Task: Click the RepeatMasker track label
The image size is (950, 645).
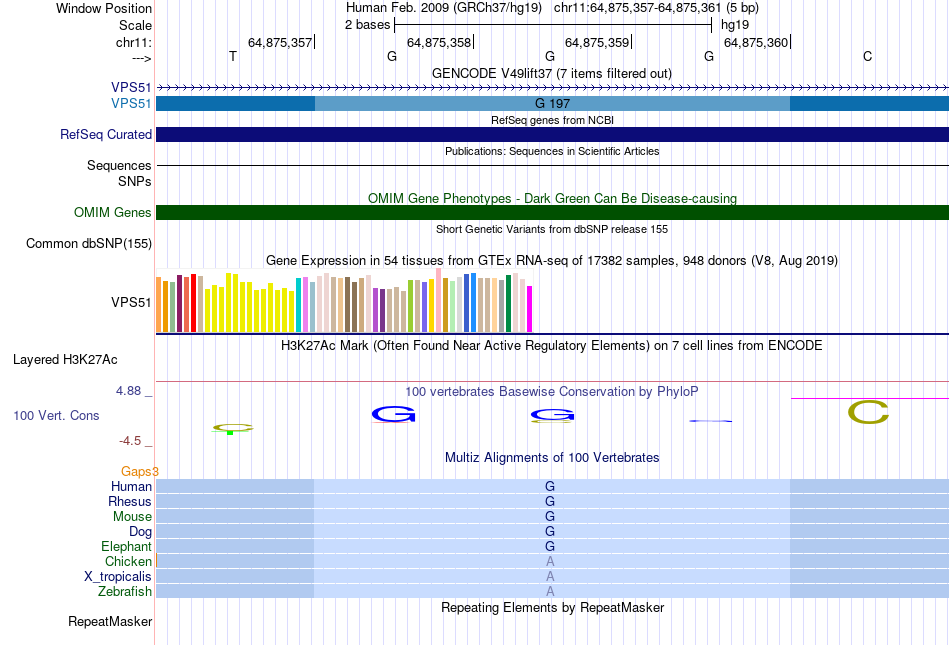Action: click(110, 621)
